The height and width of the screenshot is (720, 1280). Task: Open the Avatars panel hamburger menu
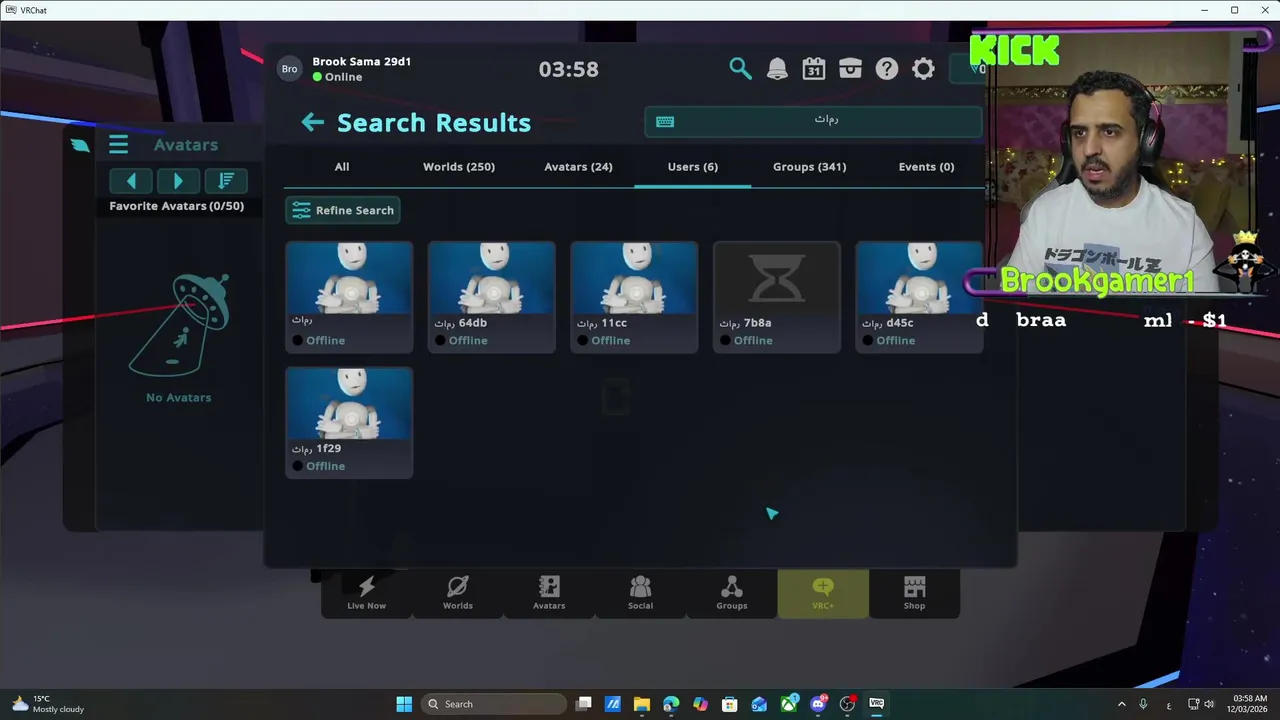tap(118, 145)
